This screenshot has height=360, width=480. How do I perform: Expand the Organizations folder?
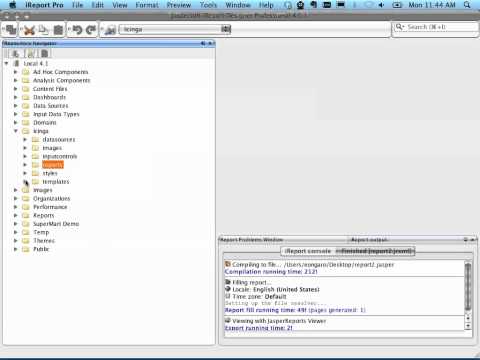pyautogui.click(x=16, y=198)
